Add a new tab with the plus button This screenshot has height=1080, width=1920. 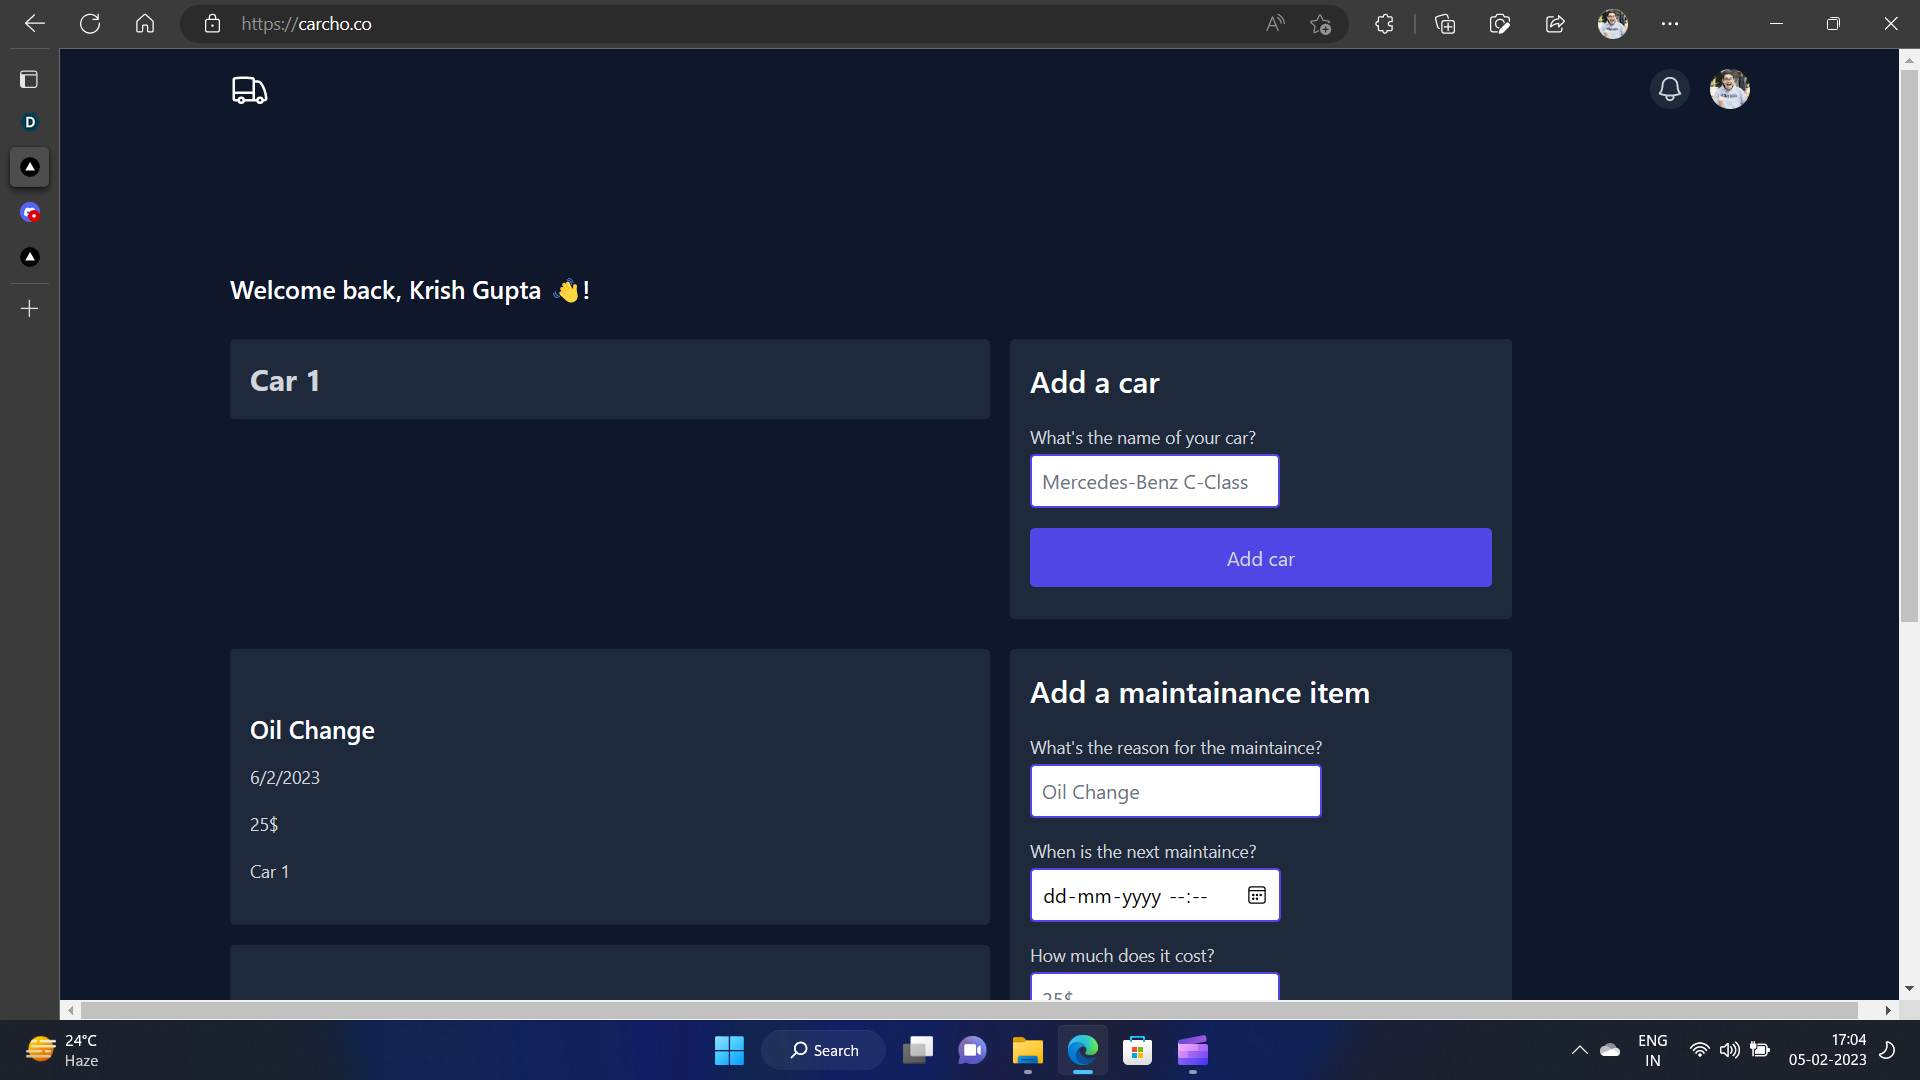[29, 309]
